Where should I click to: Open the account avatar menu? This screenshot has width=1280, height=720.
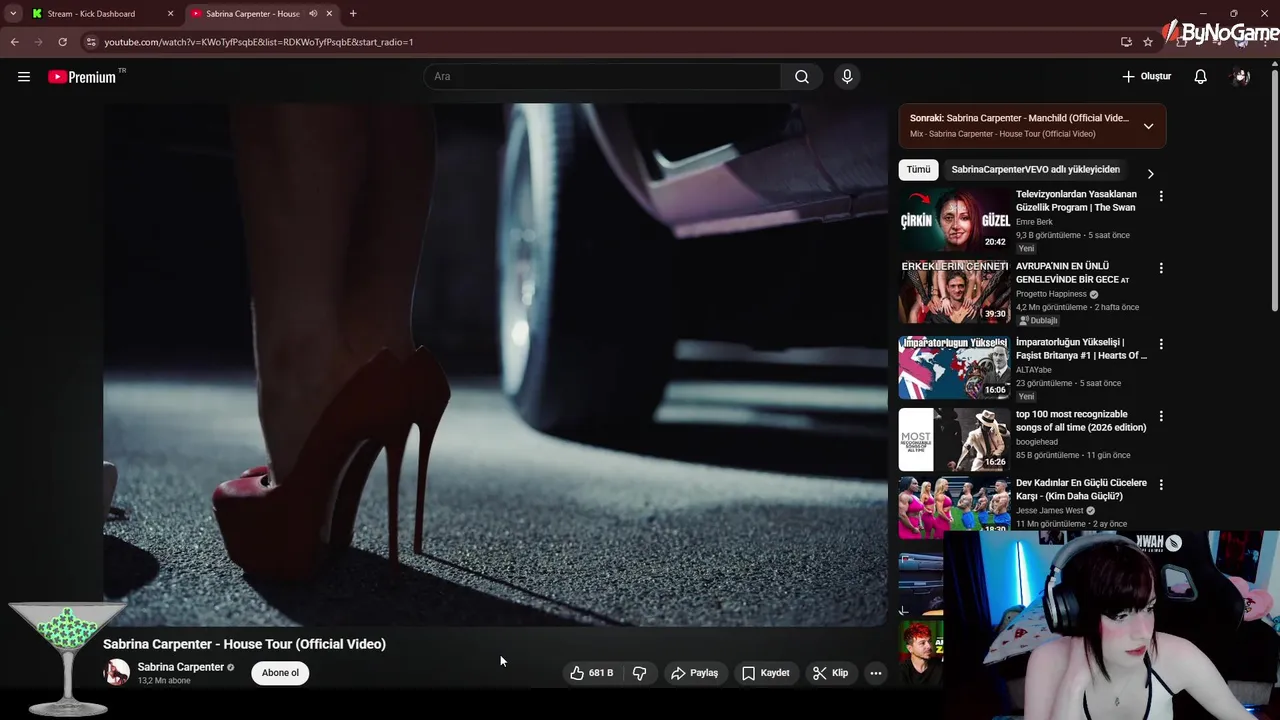click(x=1241, y=77)
